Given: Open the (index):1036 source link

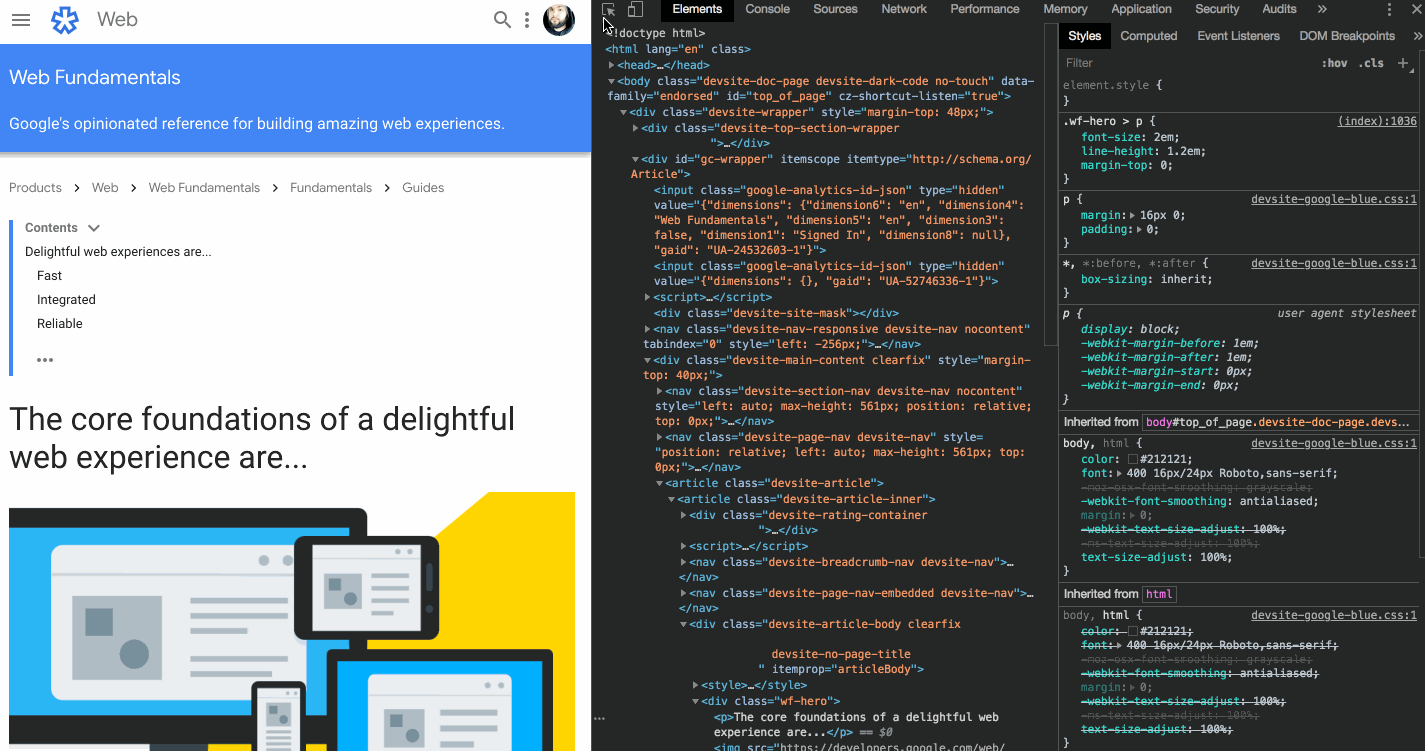Looking at the screenshot, I should pos(1377,121).
